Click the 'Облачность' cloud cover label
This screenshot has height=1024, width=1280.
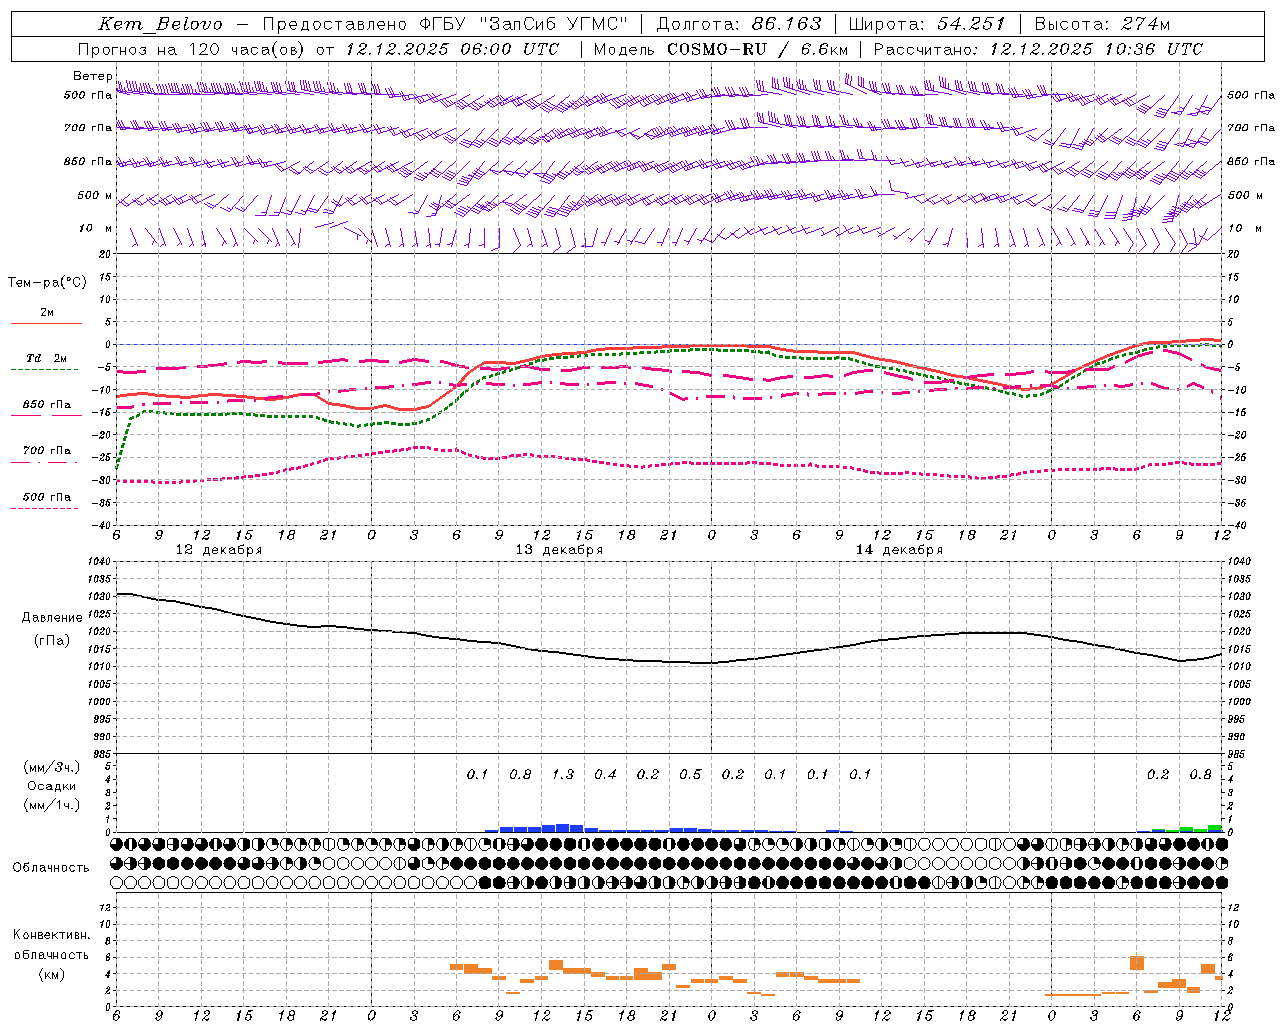tap(51, 867)
